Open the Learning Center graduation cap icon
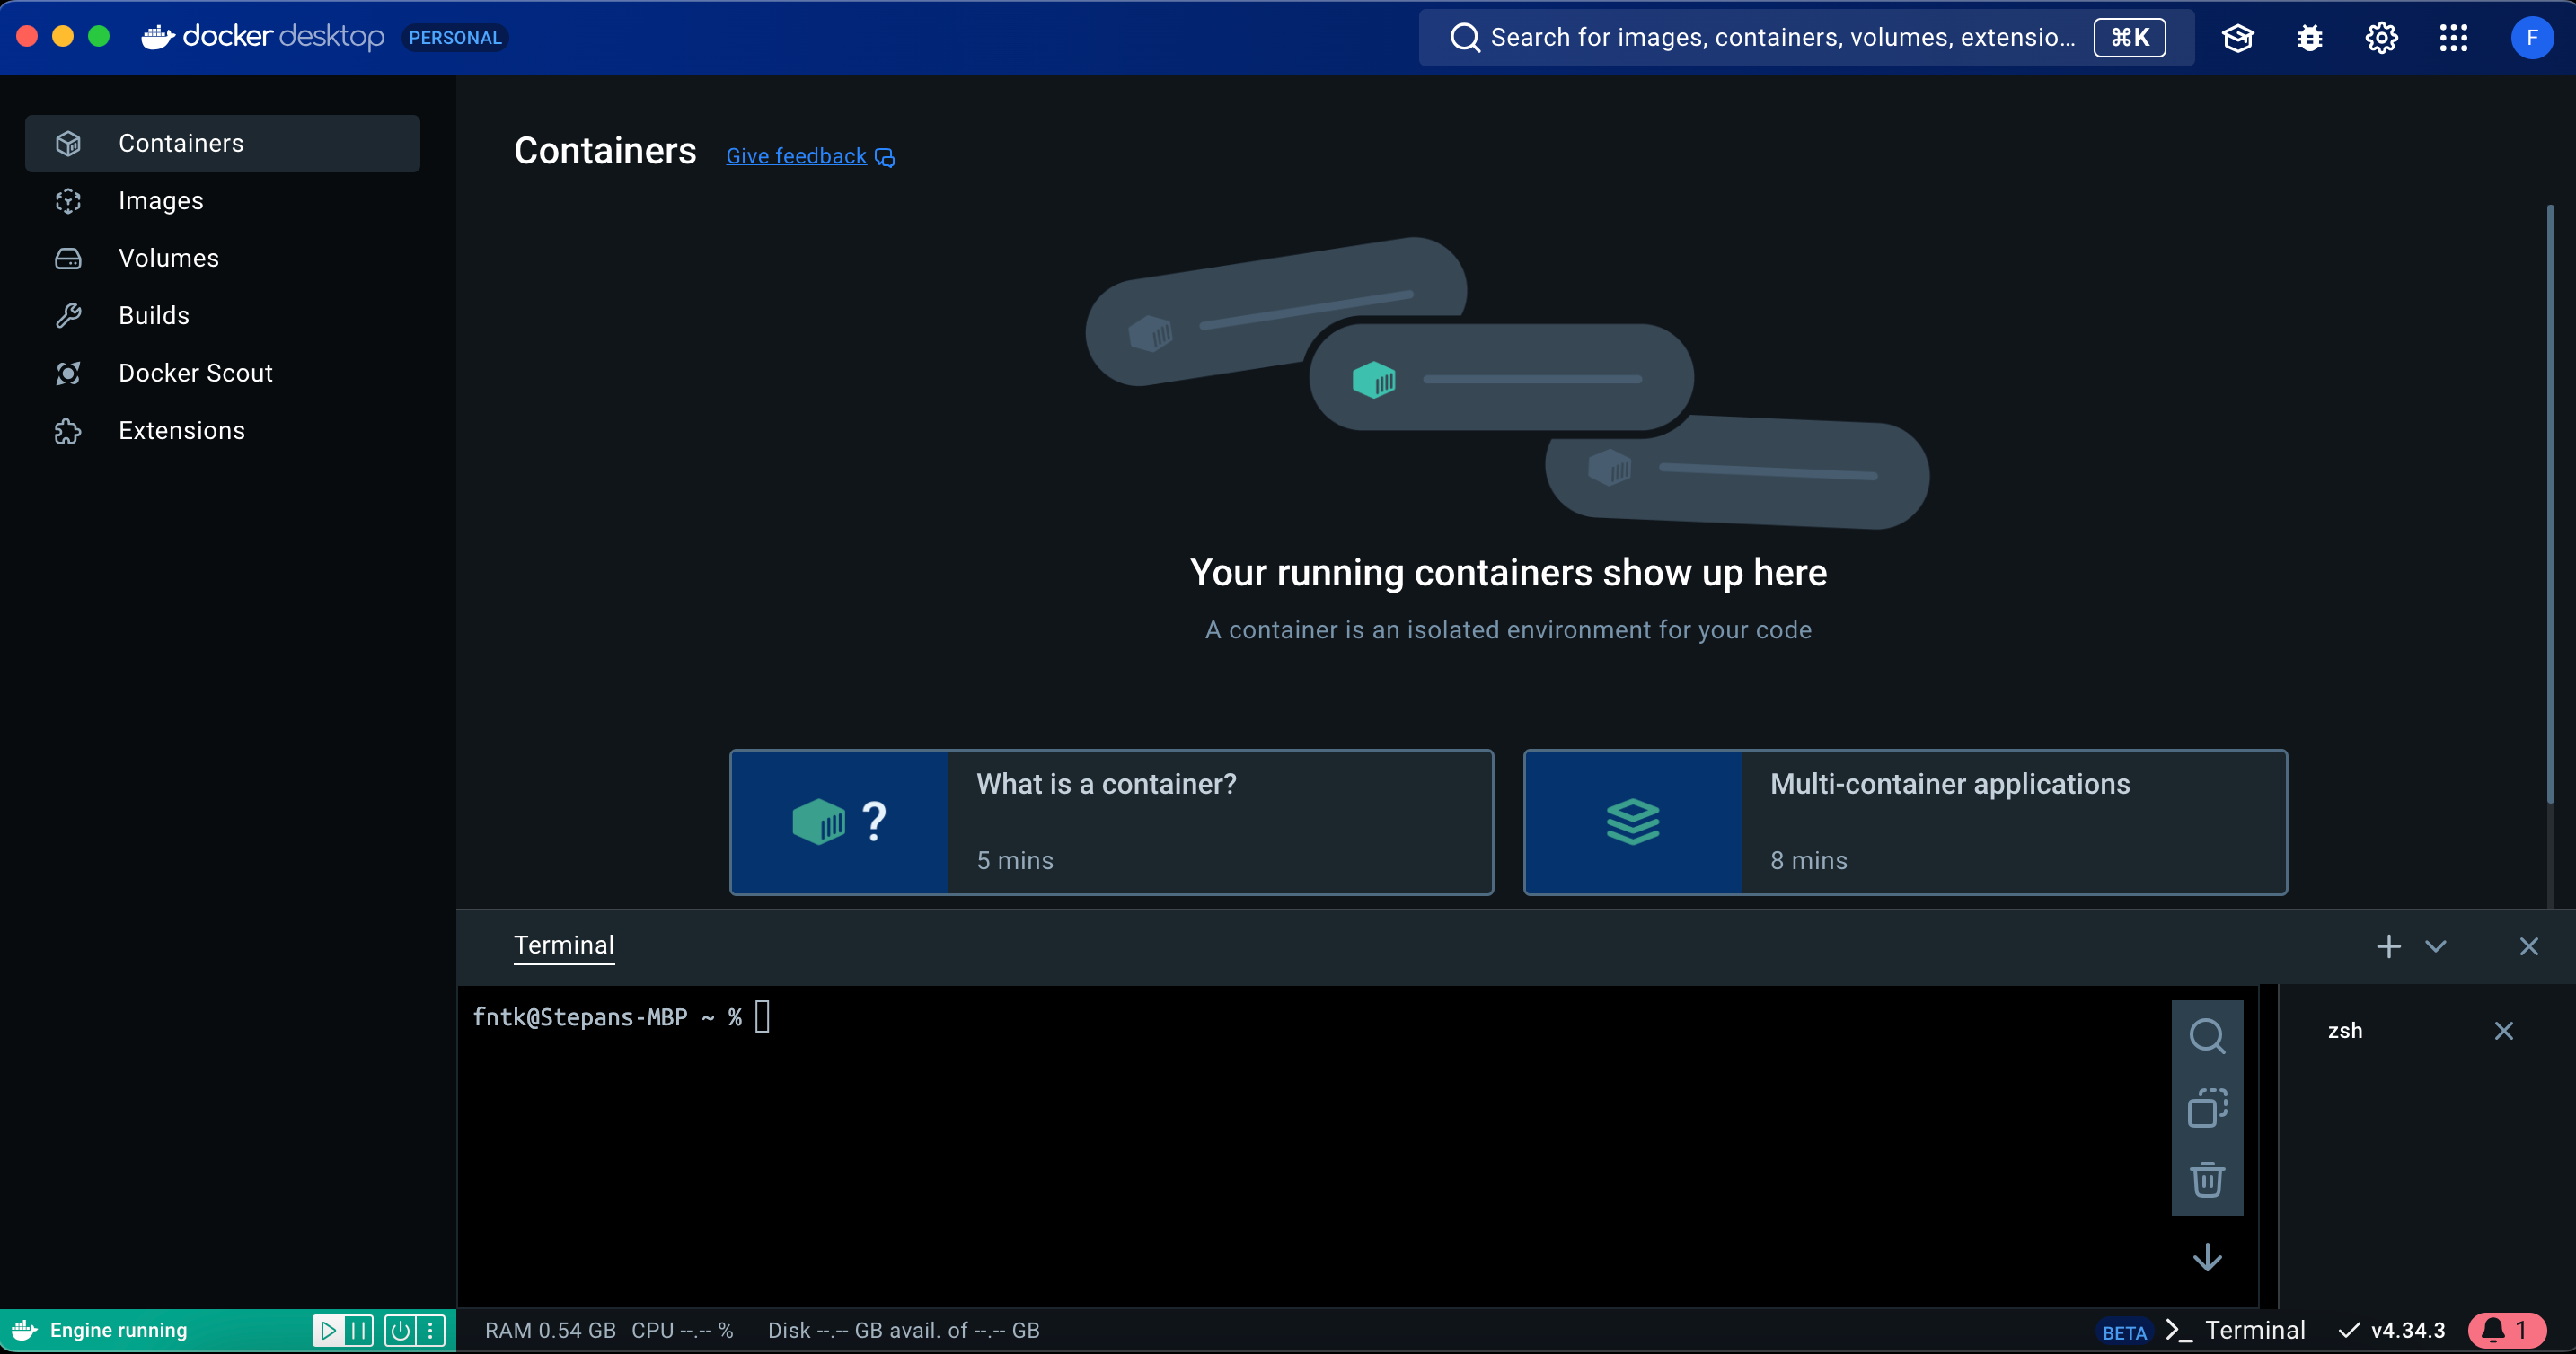The image size is (2576, 1354). [x=2238, y=37]
